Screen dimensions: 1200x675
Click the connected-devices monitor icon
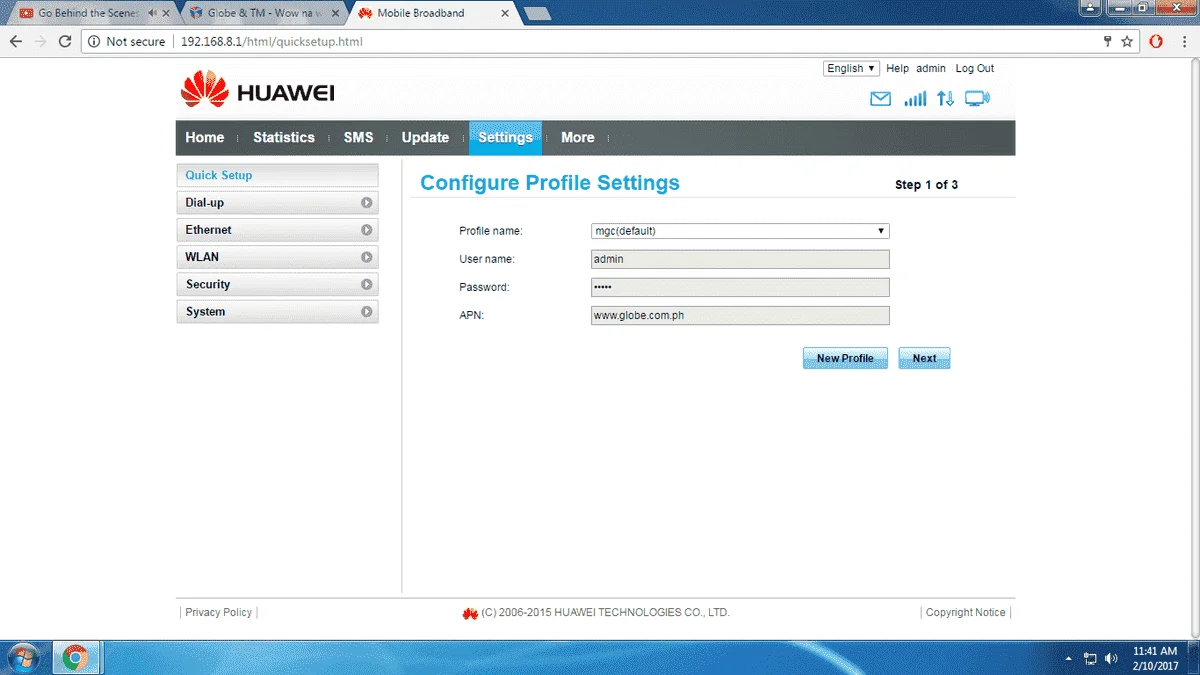977,99
